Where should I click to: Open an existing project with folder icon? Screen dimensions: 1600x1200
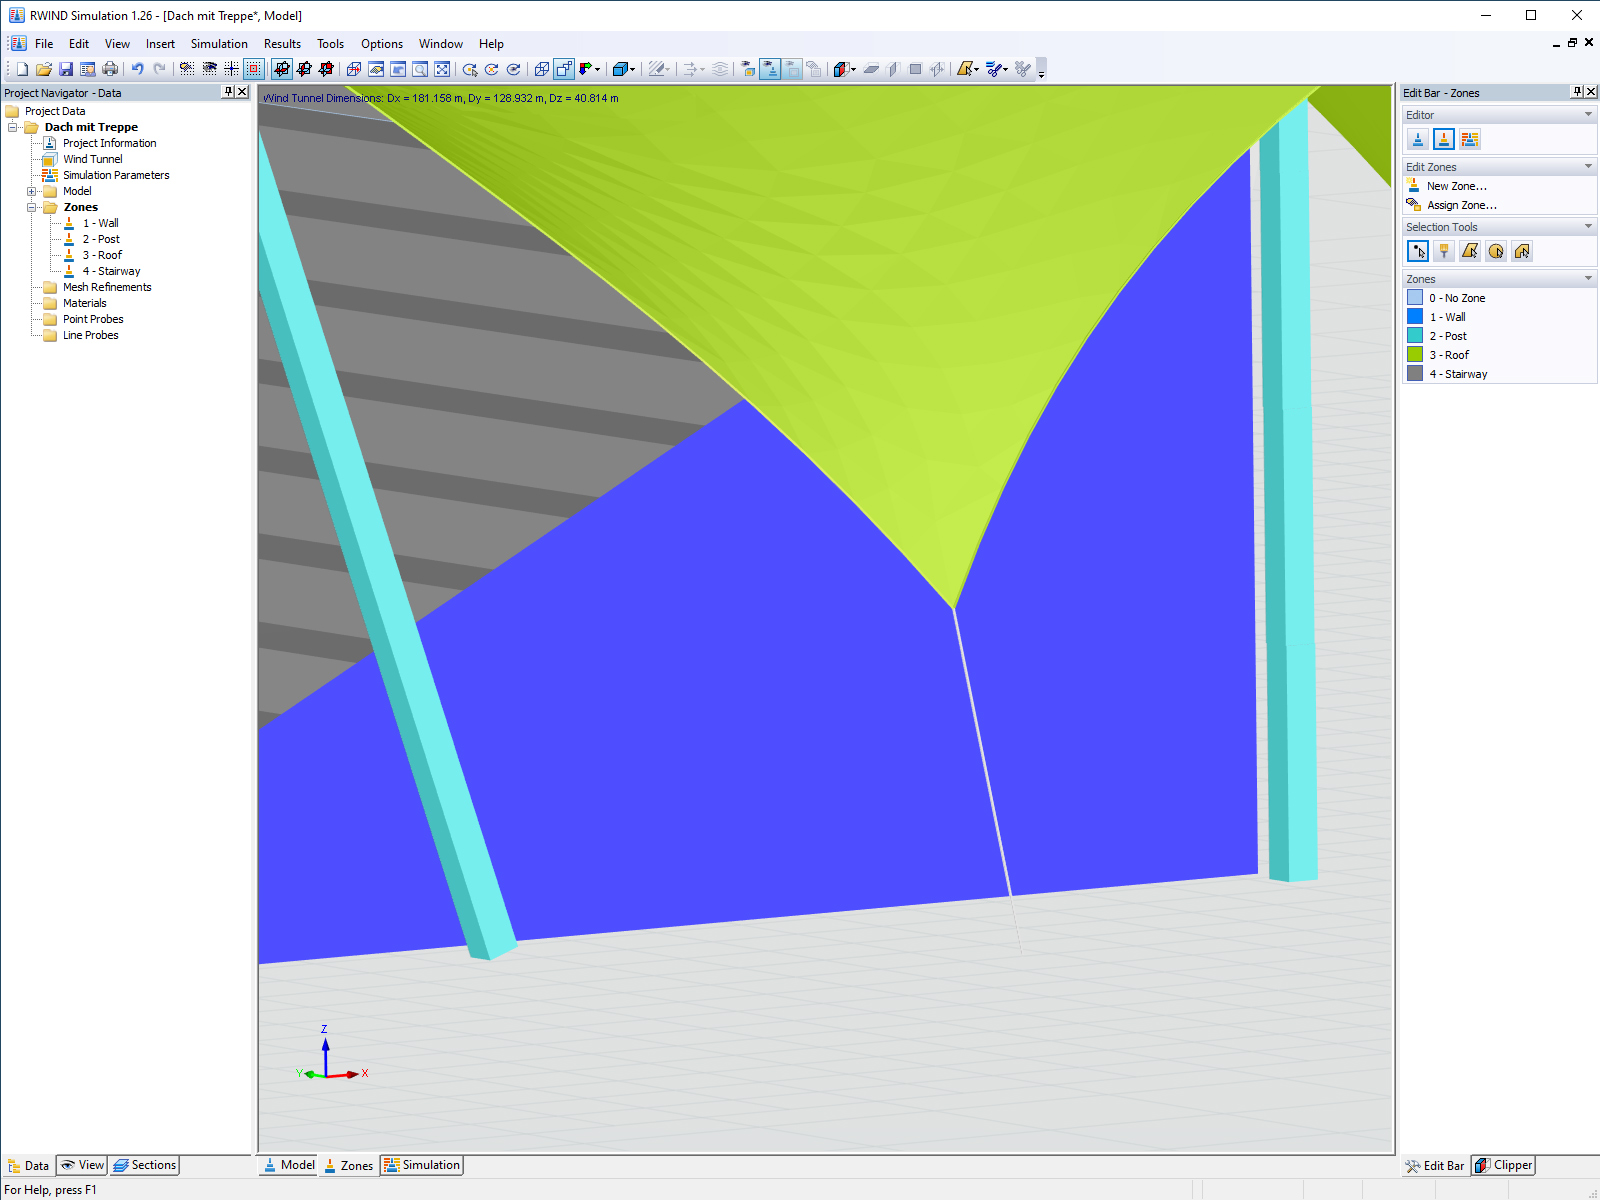pos(43,69)
